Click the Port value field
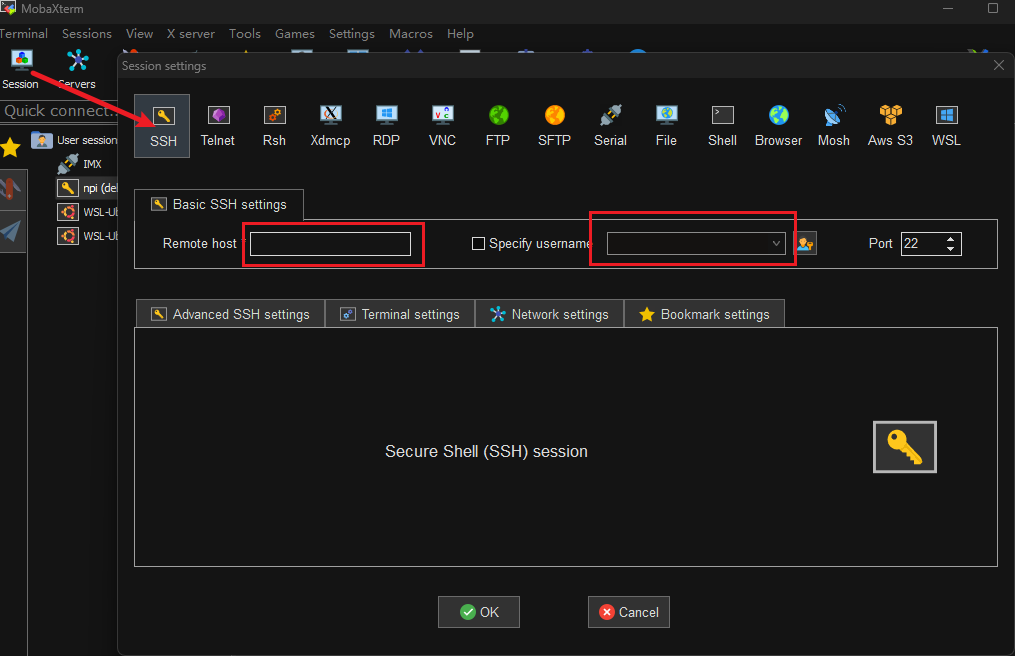The height and width of the screenshot is (656, 1015). tap(922, 243)
